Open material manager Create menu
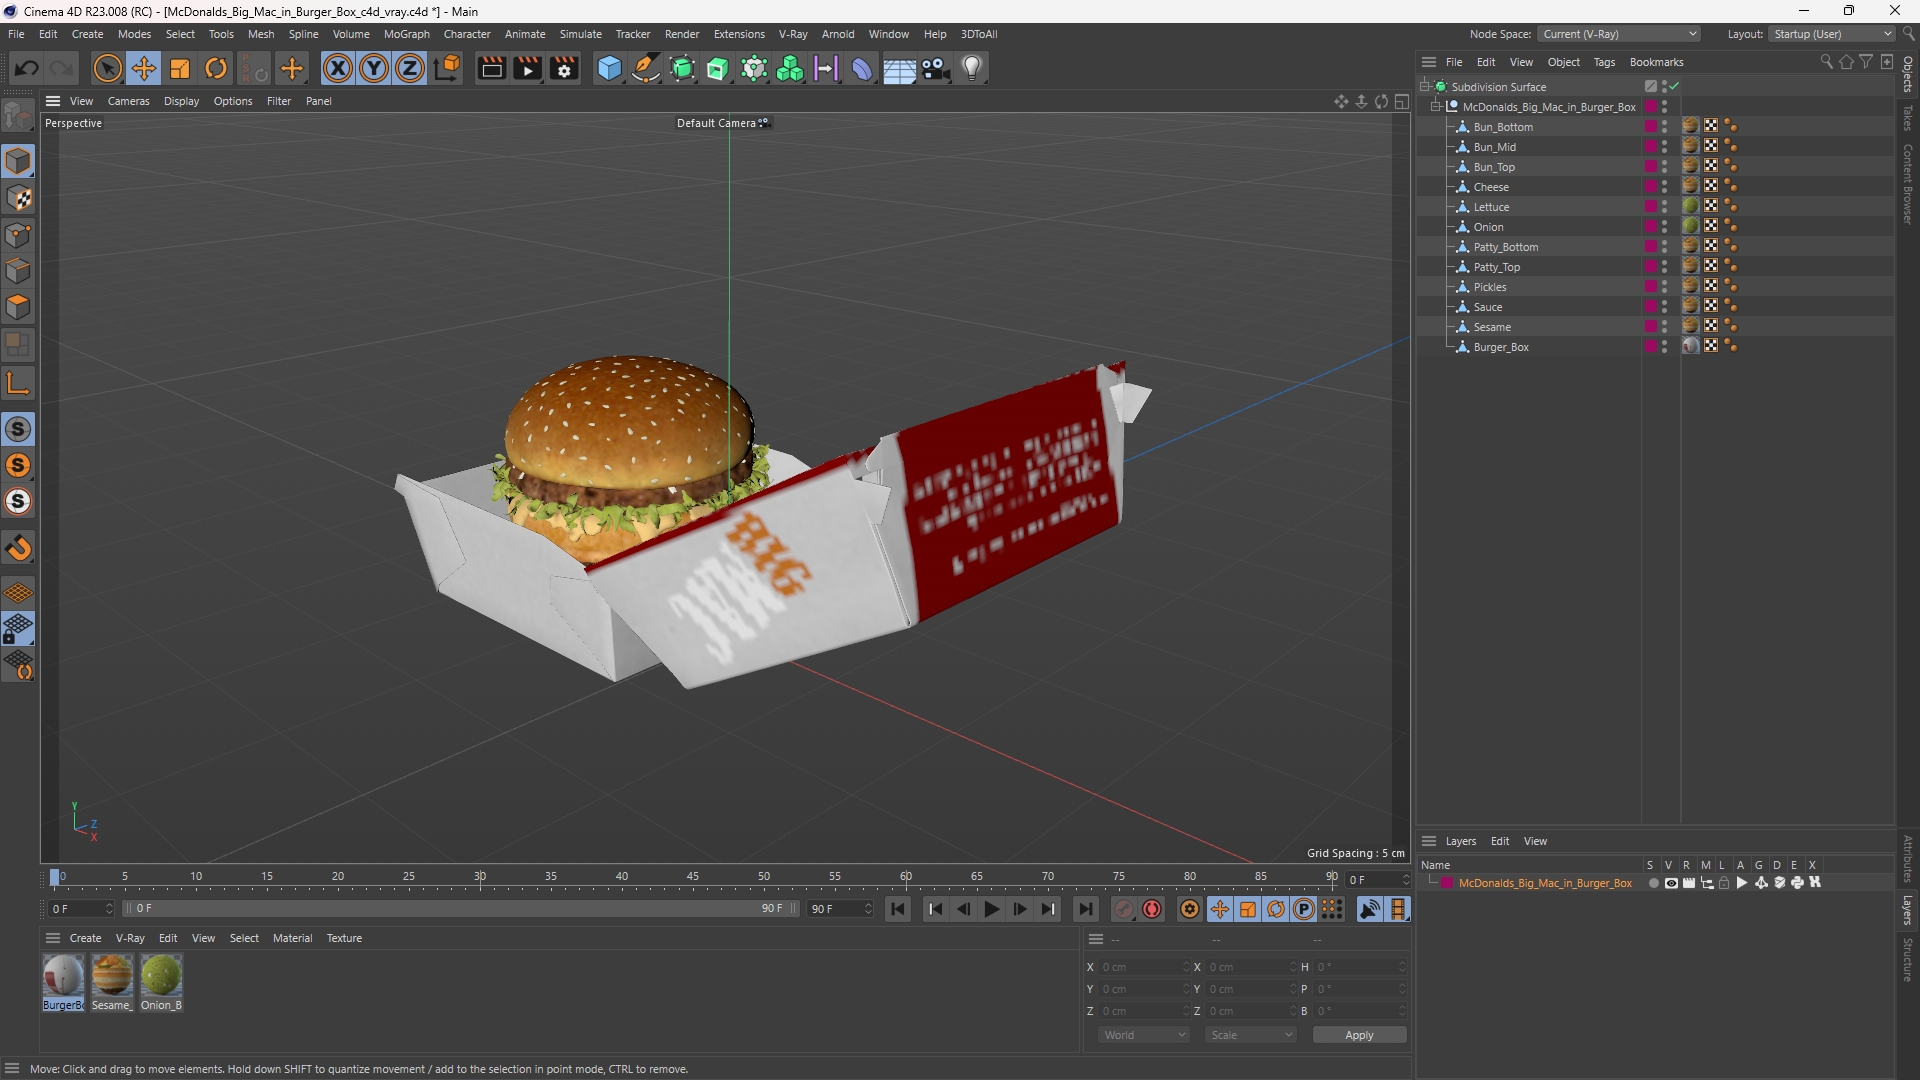Image resolution: width=1920 pixels, height=1080 pixels. coord(85,938)
